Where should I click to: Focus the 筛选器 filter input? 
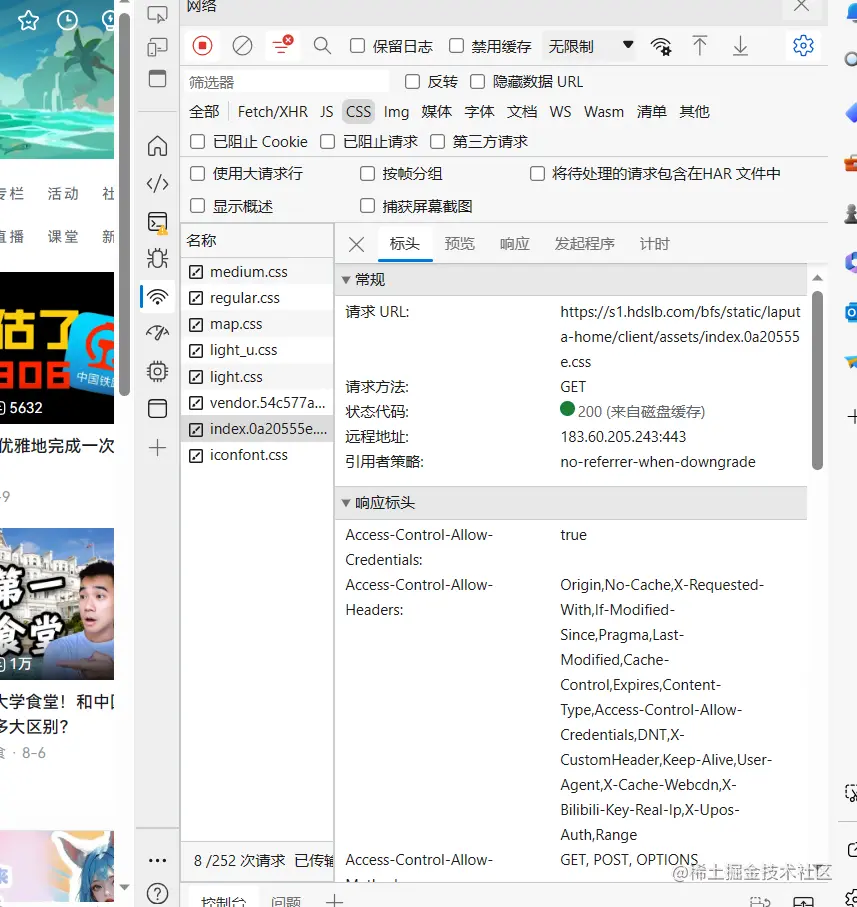tap(287, 82)
